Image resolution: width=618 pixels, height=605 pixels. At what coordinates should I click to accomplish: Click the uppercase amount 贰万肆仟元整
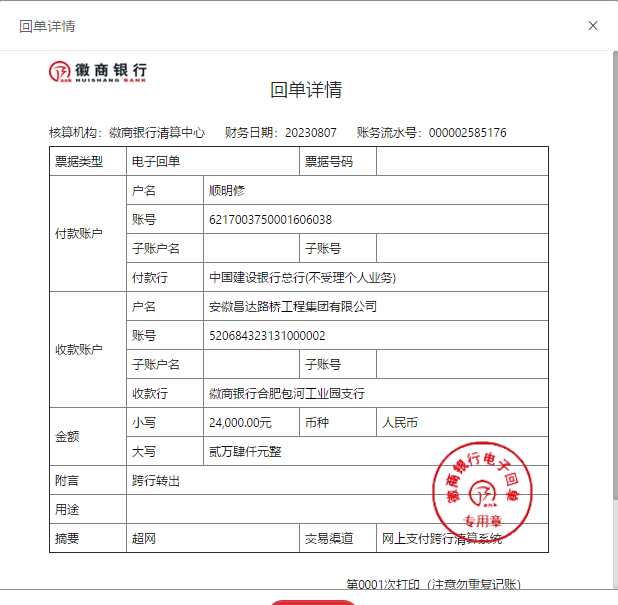click(245, 451)
